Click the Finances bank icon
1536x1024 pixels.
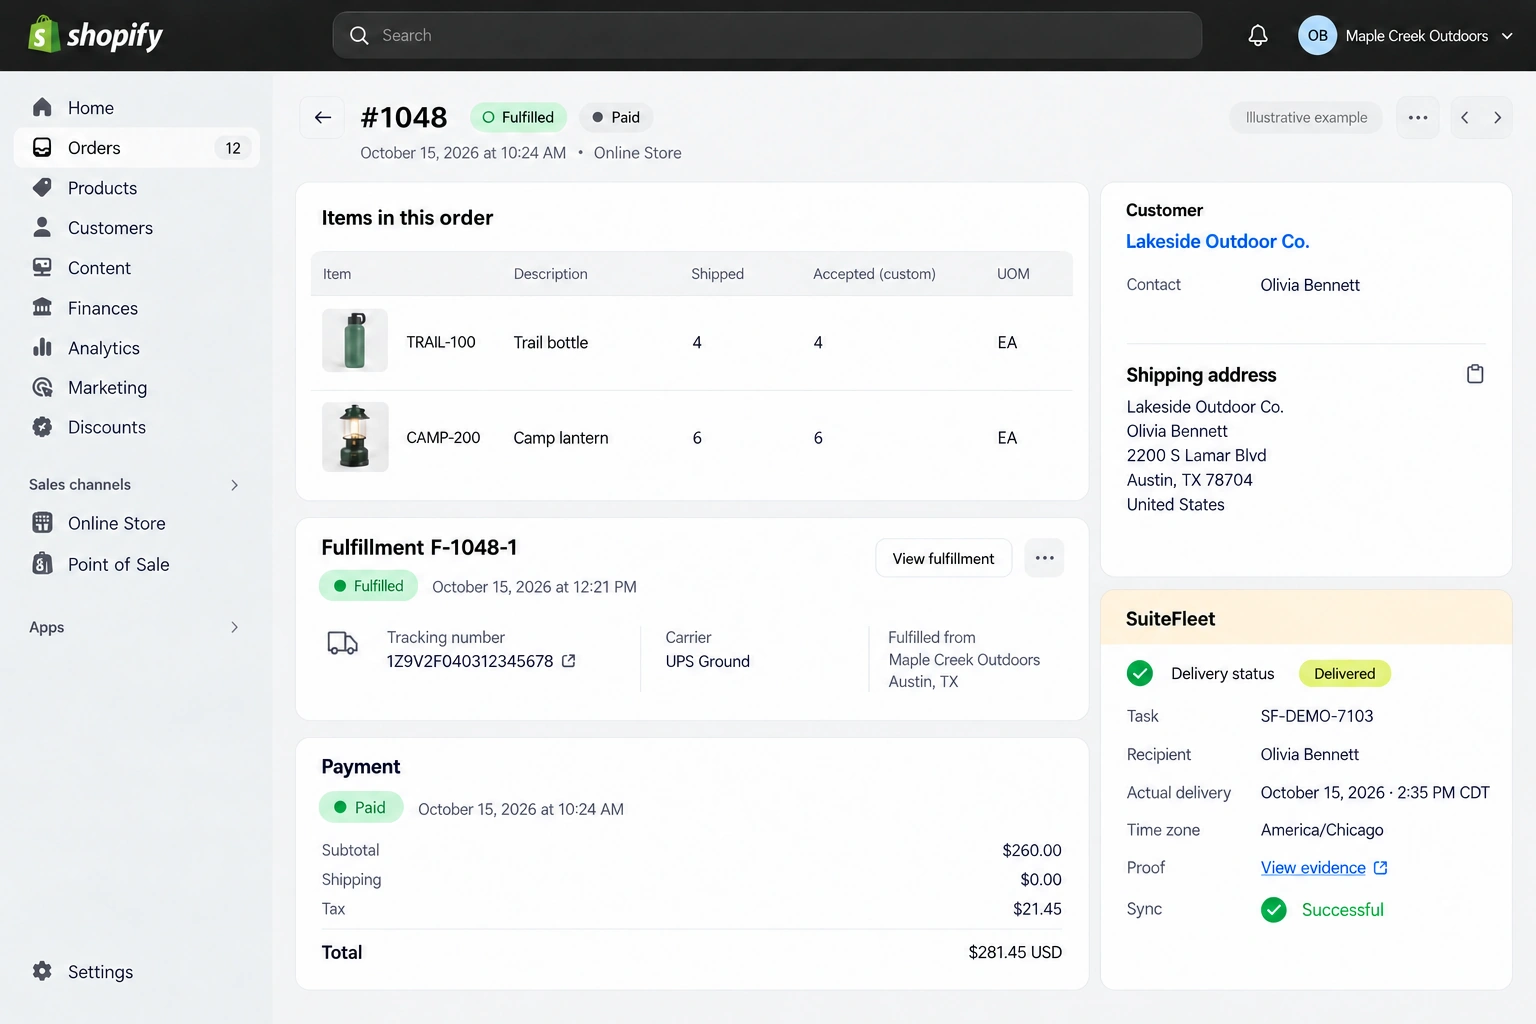42,307
